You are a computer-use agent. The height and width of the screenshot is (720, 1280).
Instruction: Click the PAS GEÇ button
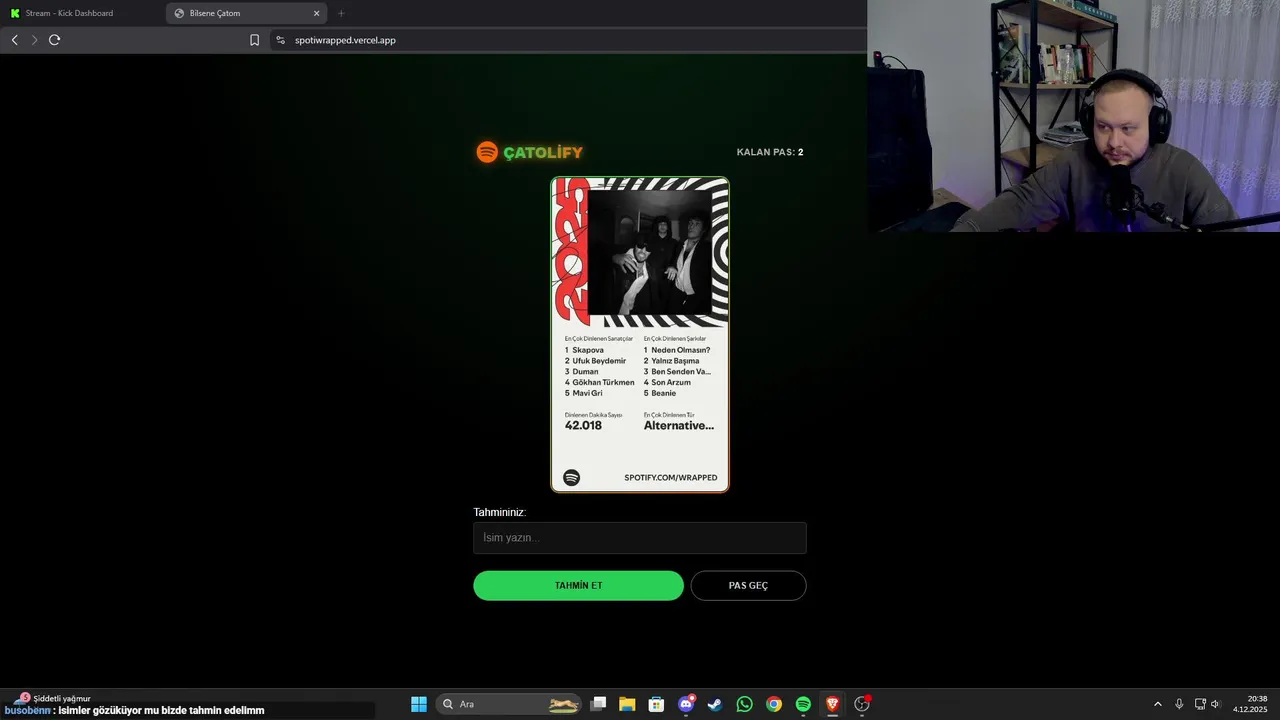(x=748, y=586)
